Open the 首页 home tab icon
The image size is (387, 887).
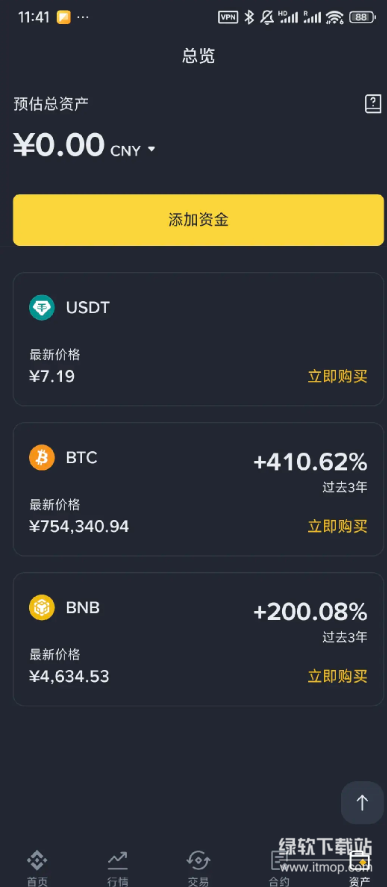point(37,861)
